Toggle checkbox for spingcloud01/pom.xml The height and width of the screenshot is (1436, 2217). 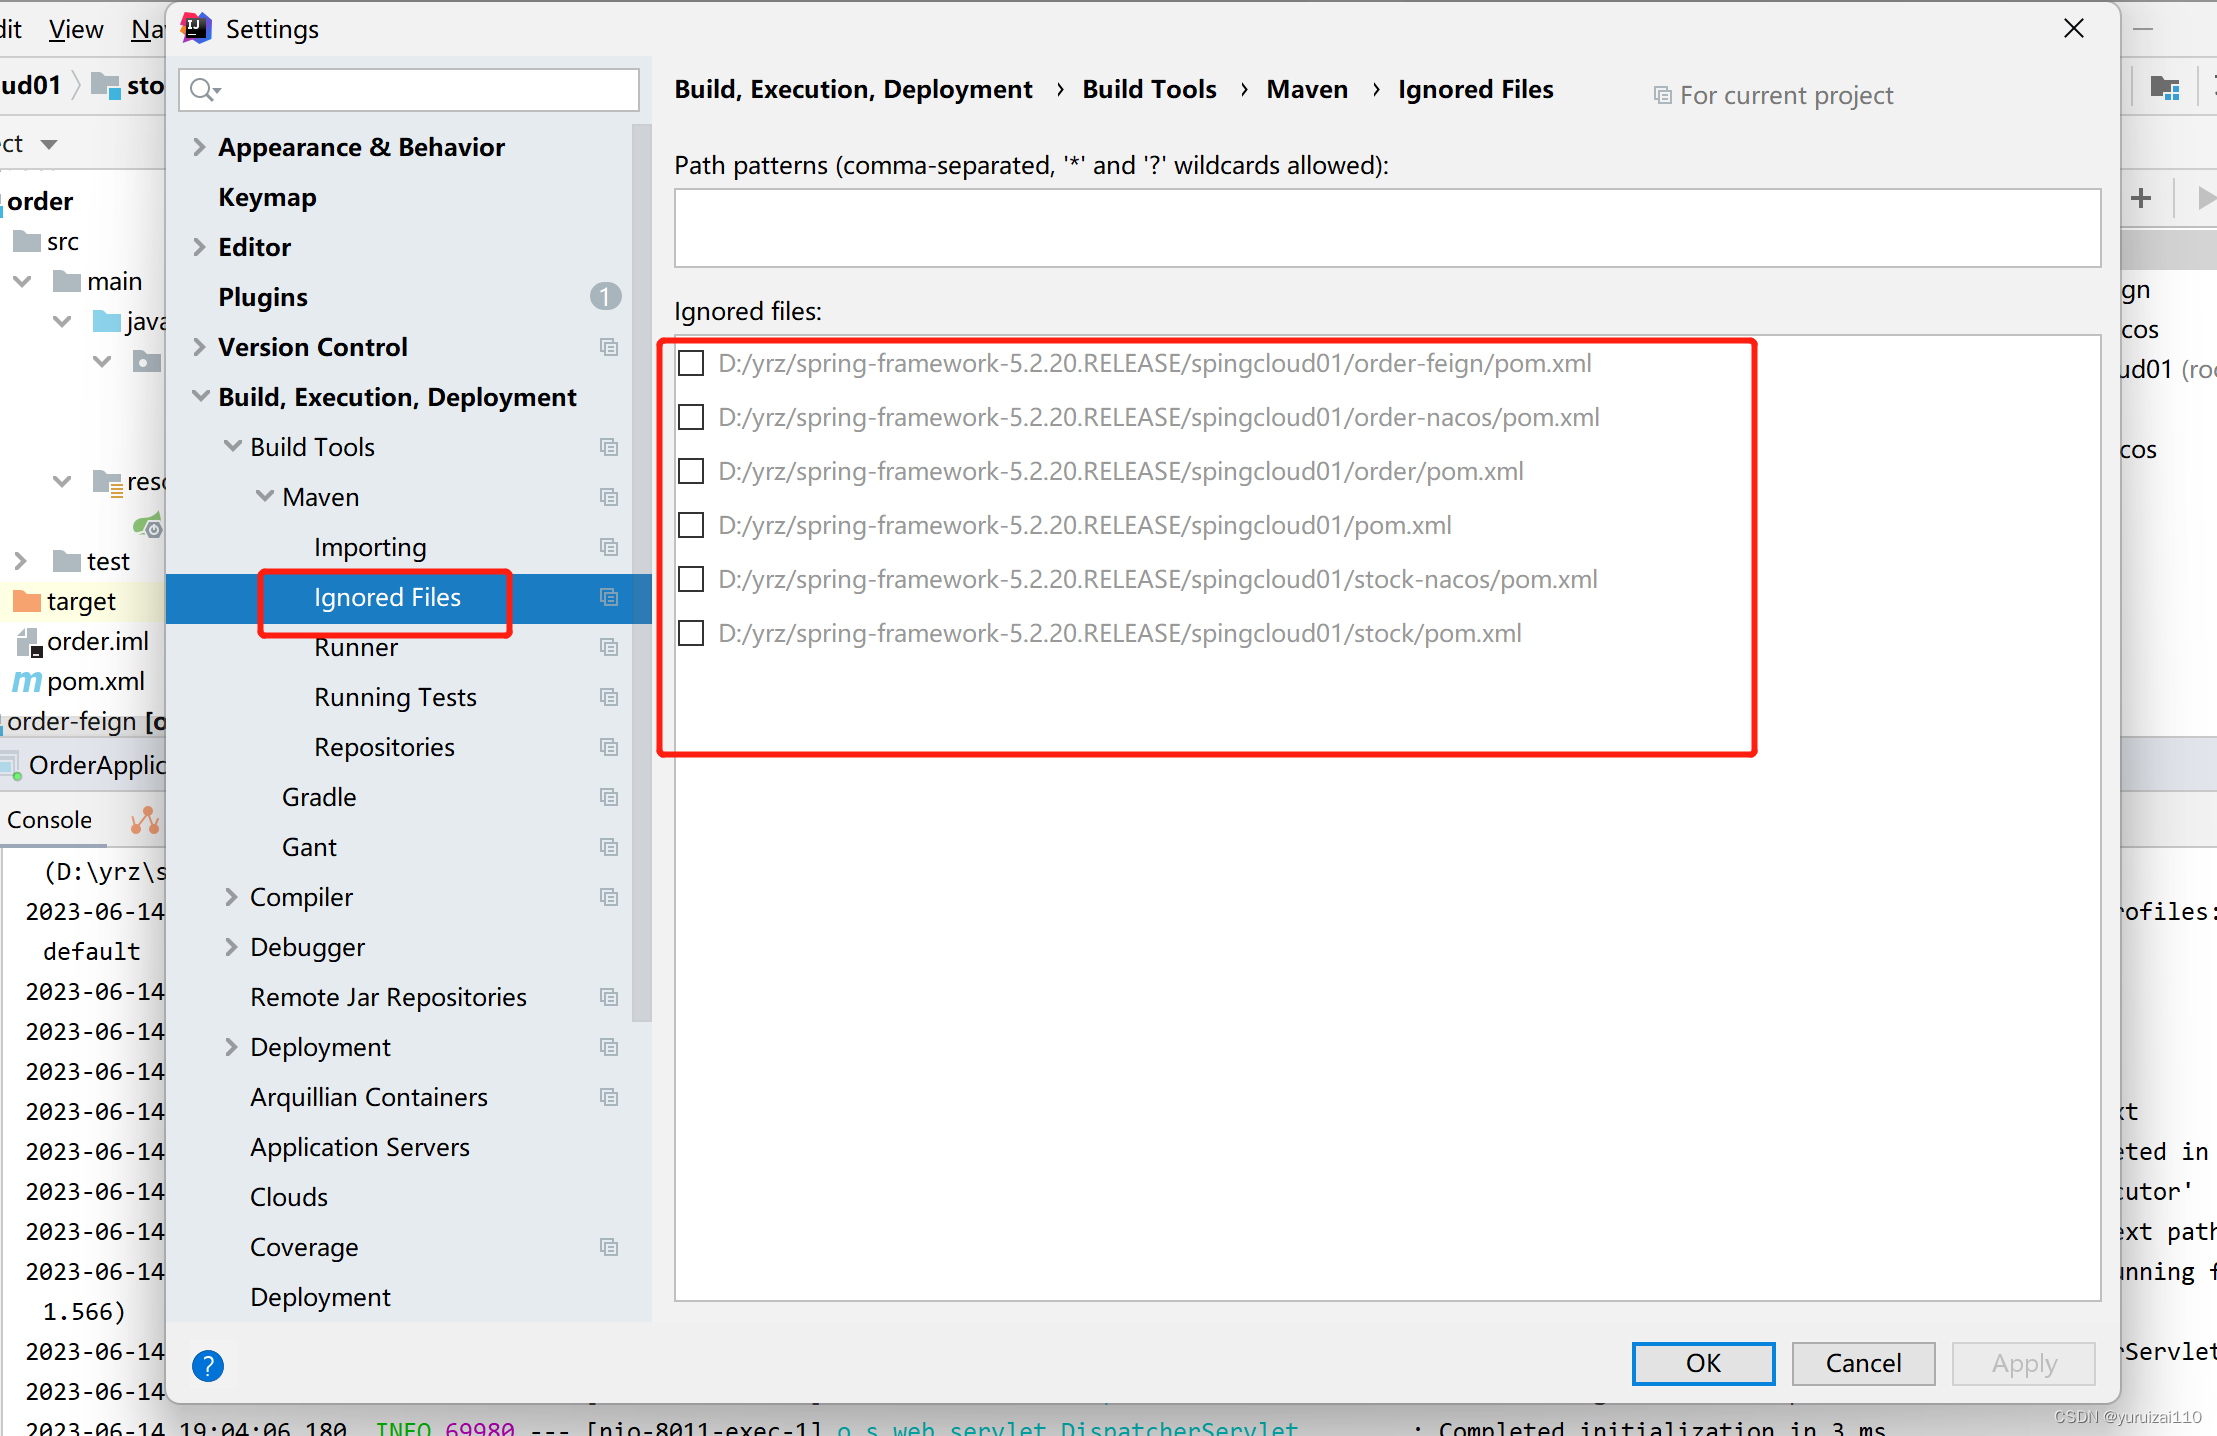691,525
